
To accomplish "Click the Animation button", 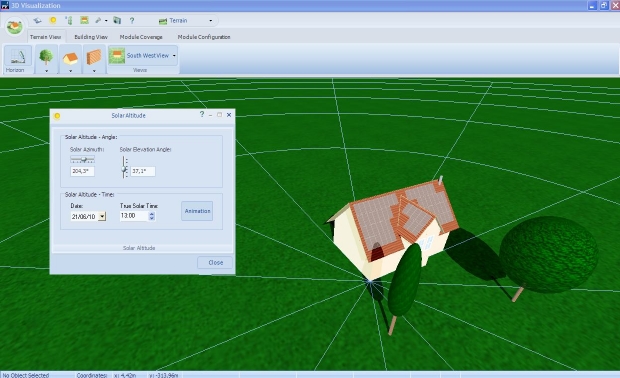I will point(197,211).
